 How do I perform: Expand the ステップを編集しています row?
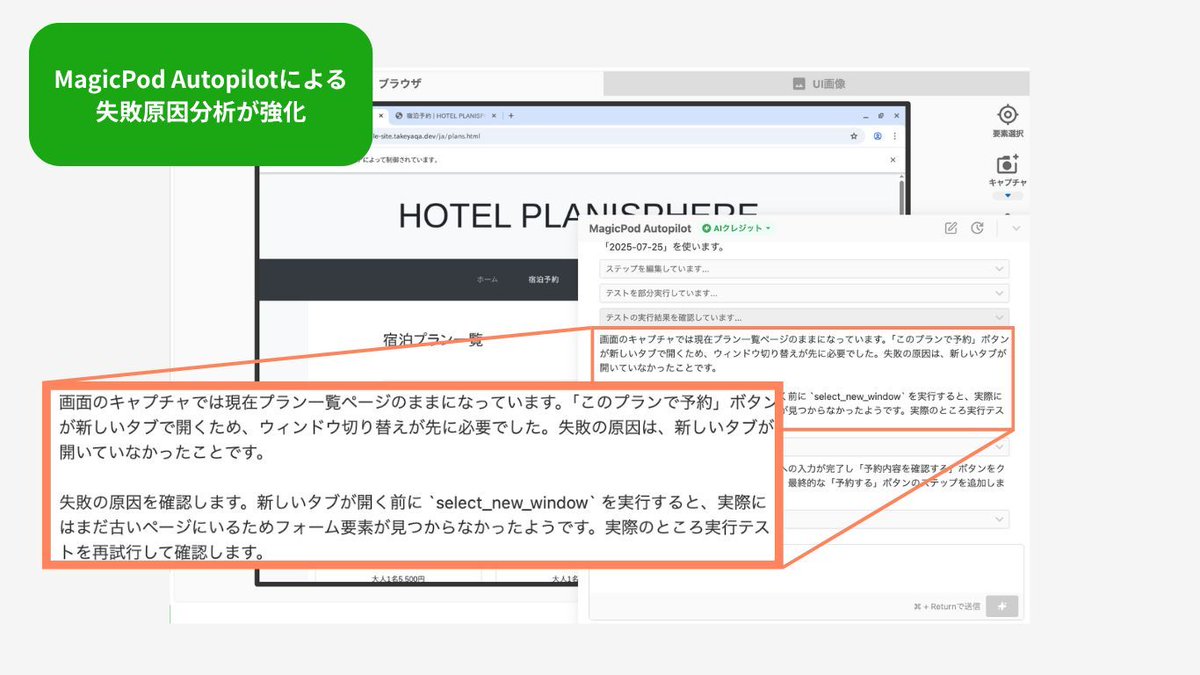point(804,269)
